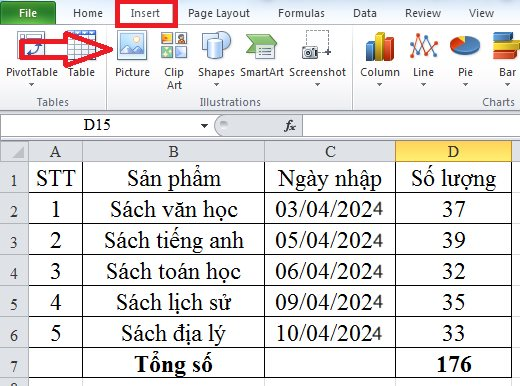Open the Page Layout tab
Image resolution: width=520 pixels, height=386 pixels.
click(x=219, y=13)
